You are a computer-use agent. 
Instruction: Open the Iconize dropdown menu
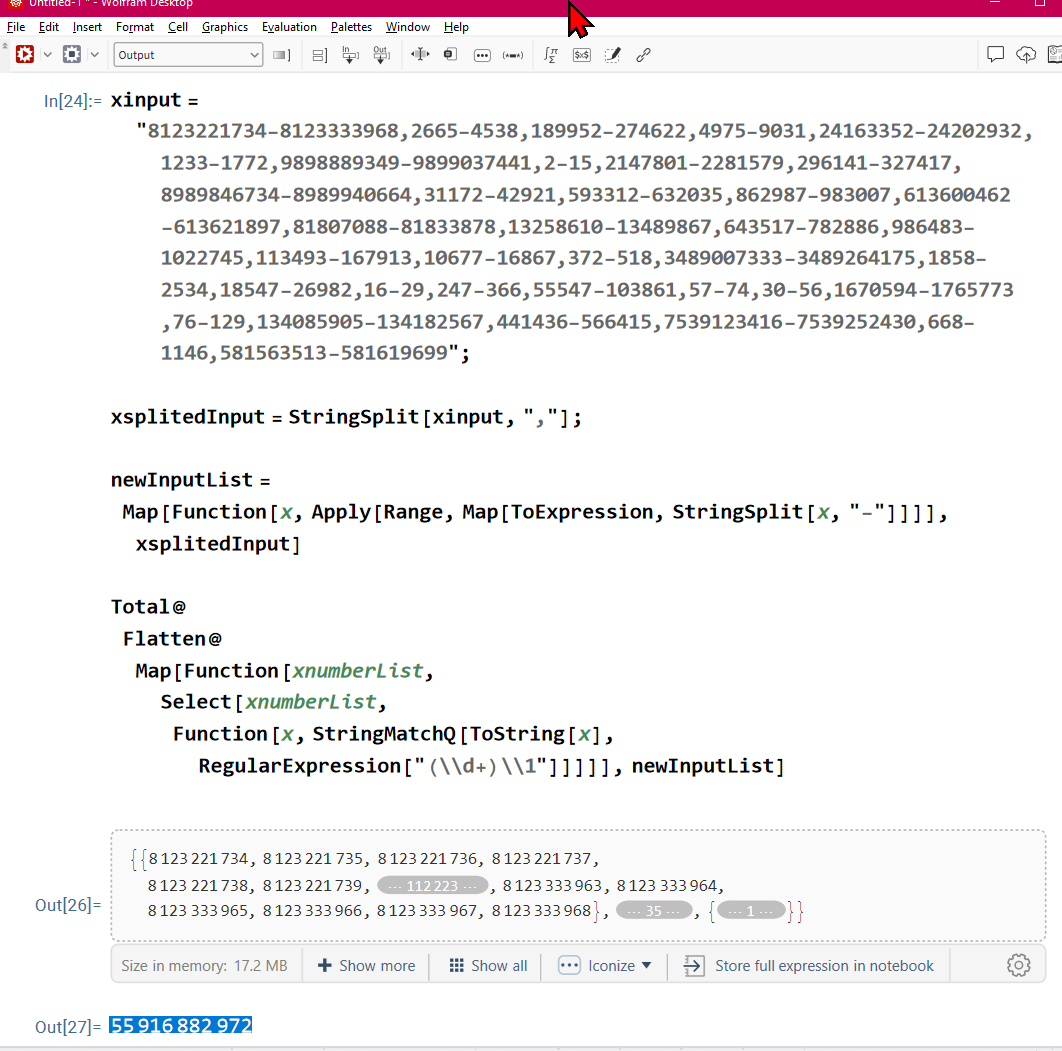[606, 965]
